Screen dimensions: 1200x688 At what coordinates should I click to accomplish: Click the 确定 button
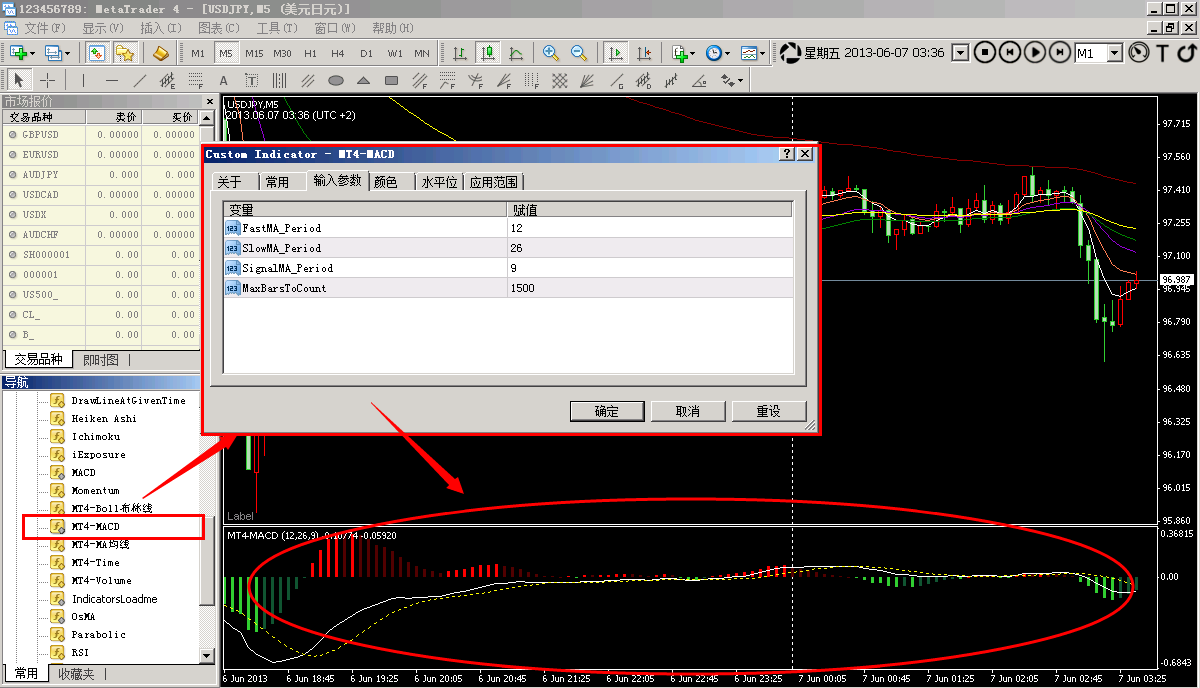click(x=606, y=411)
